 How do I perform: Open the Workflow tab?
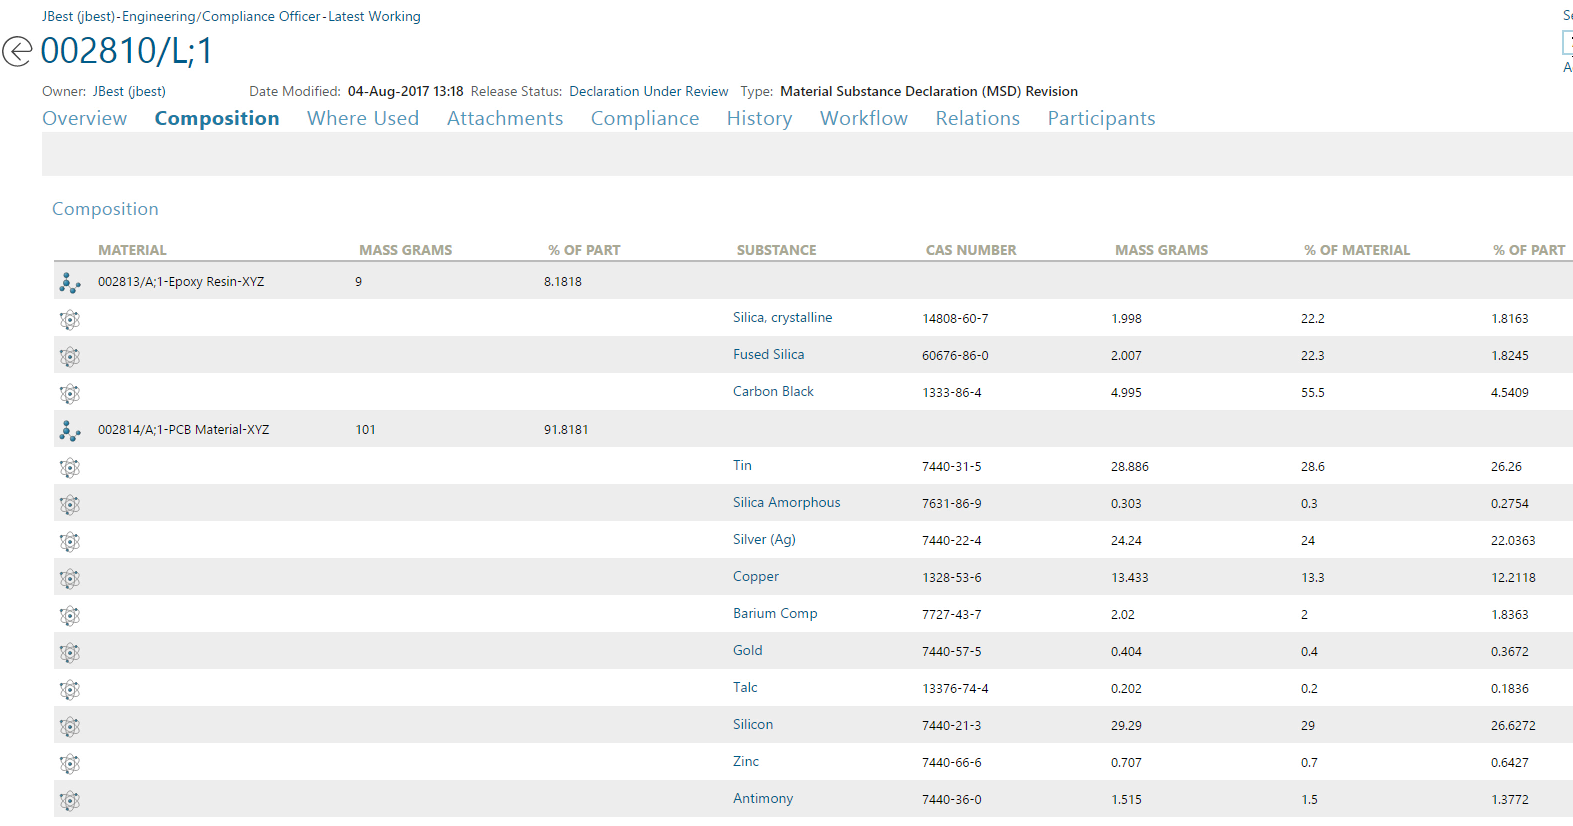(x=864, y=119)
